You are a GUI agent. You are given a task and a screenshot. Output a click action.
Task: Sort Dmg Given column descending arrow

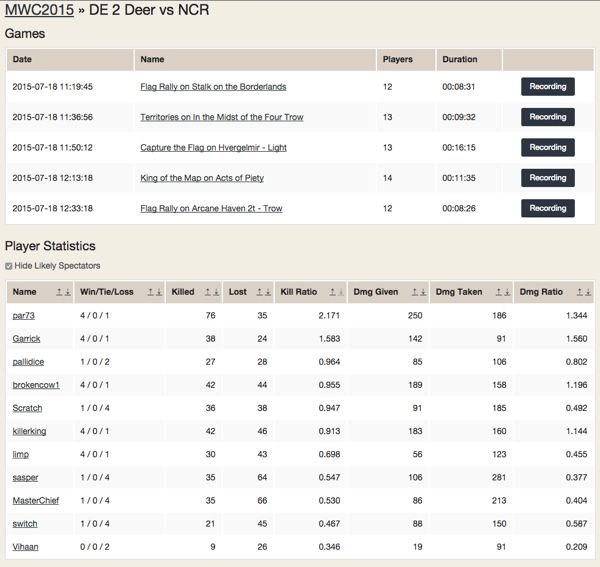[x=423, y=292]
